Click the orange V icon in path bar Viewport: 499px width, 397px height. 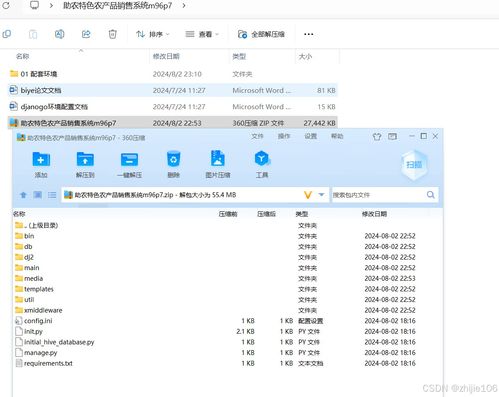308,195
